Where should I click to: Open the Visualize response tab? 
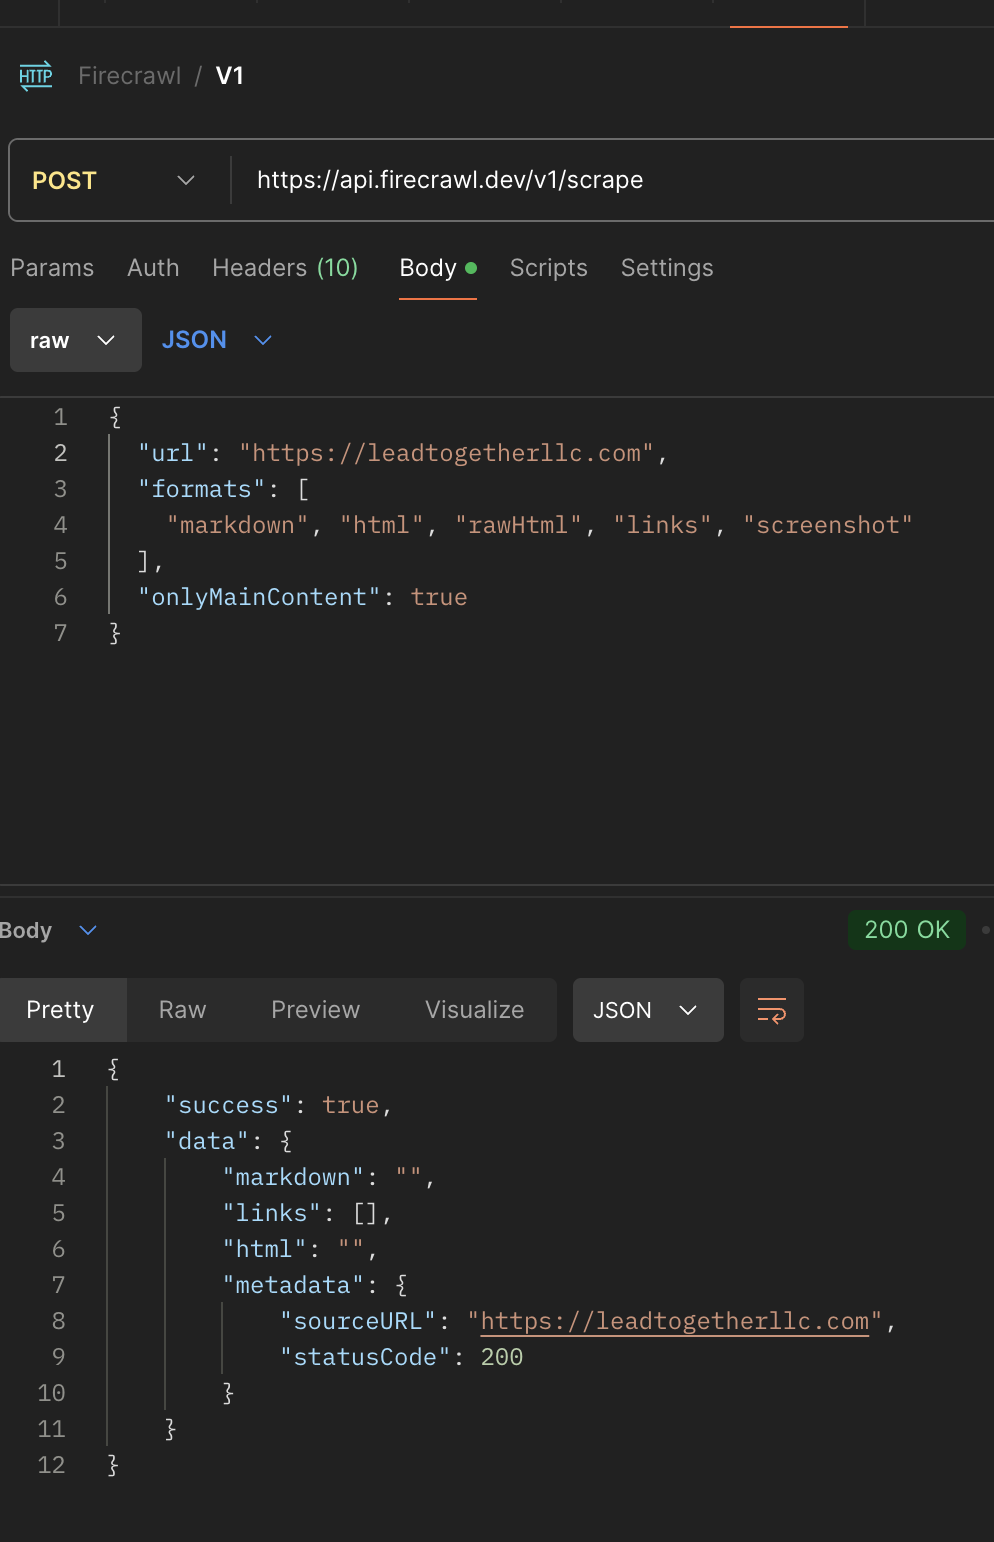(x=474, y=1010)
